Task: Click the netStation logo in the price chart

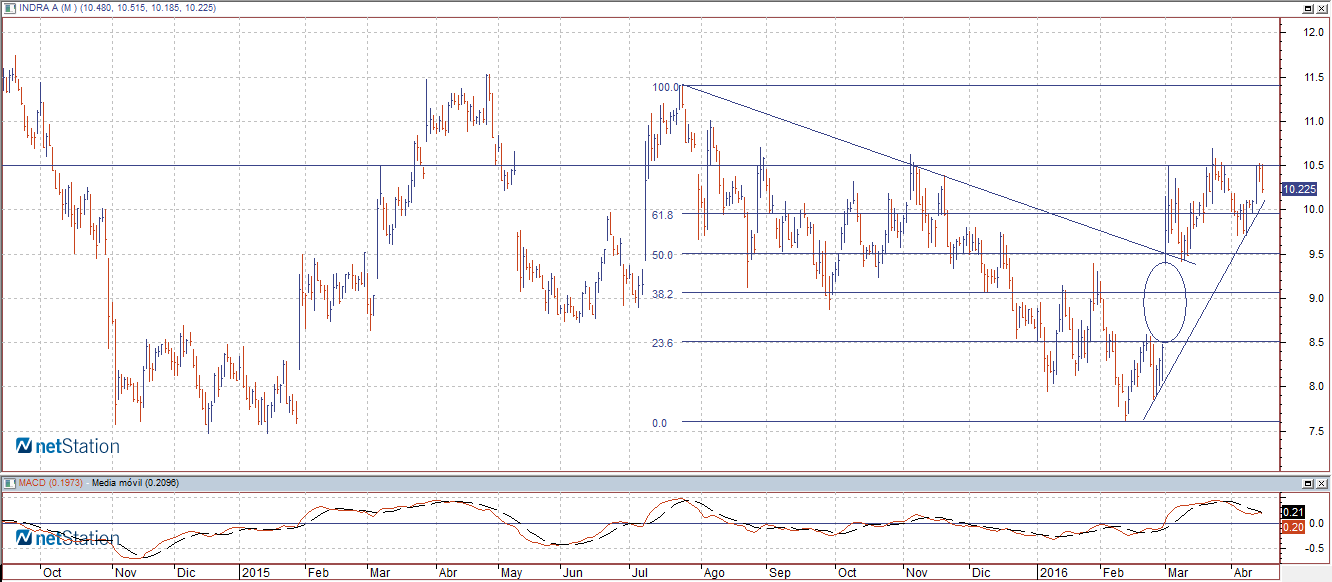Action: point(68,446)
